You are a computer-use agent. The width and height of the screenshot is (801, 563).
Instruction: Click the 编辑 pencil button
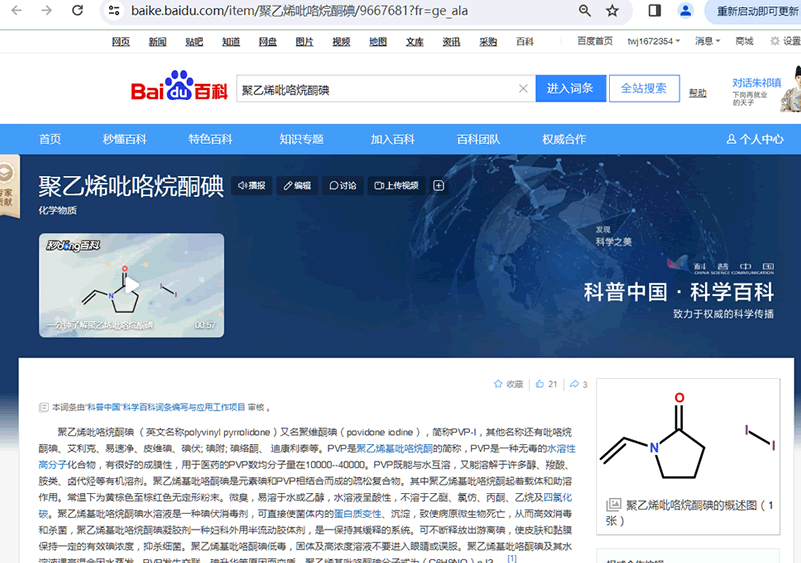pyautogui.click(x=297, y=185)
